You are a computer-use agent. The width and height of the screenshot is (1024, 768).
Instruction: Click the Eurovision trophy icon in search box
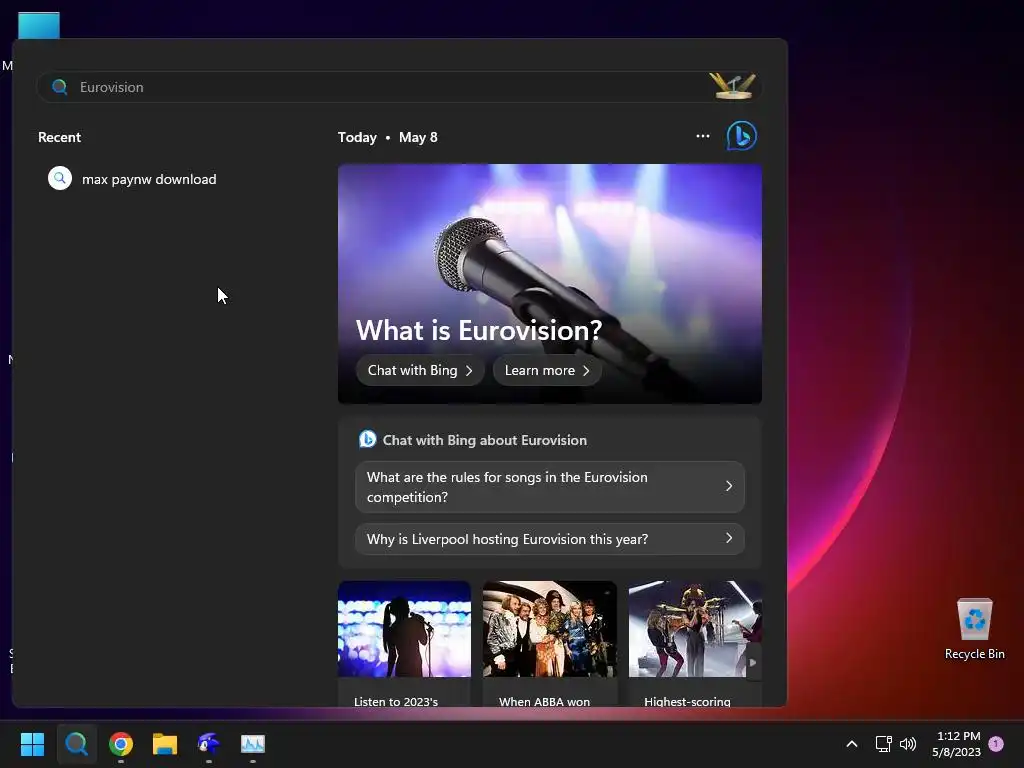coord(732,86)
